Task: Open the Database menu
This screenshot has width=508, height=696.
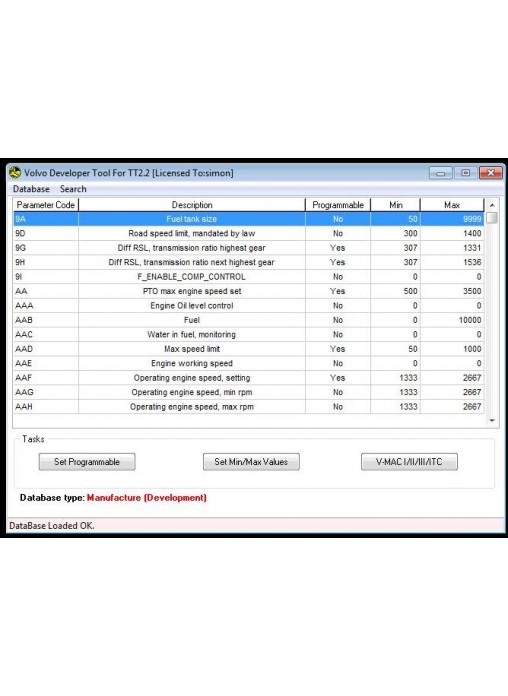Action: 31,189
